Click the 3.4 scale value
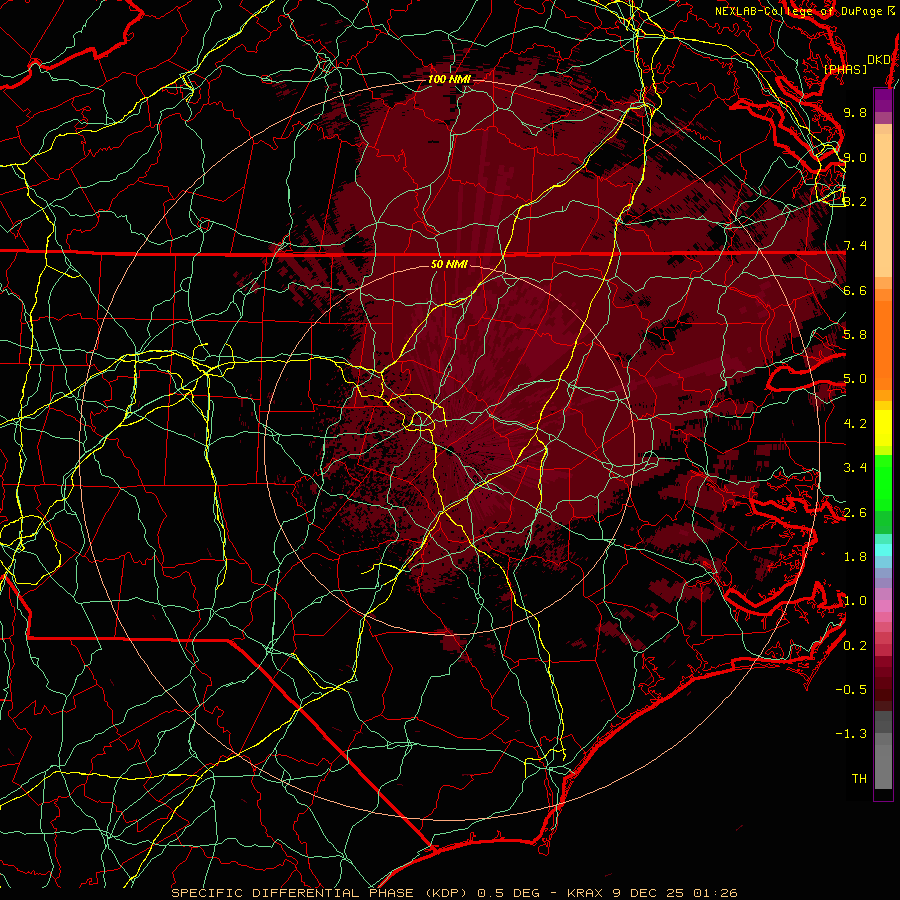 point(855,468)
